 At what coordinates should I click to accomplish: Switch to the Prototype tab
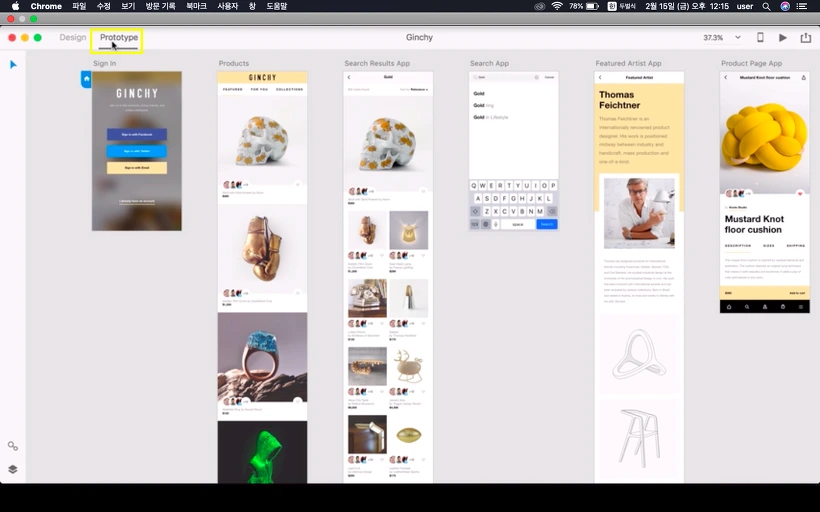point(119,38)
